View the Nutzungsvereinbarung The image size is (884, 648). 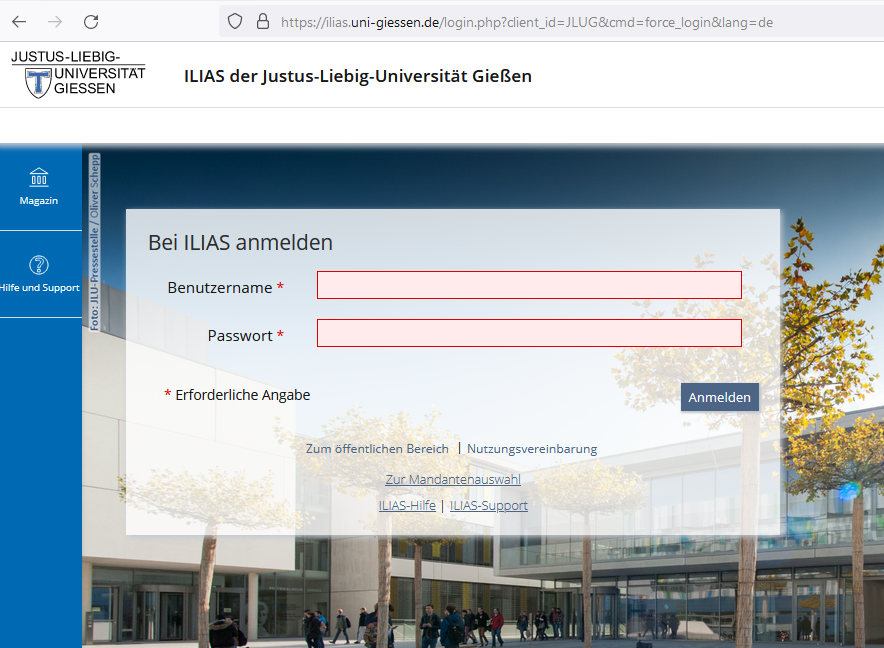pyautogui.click(x=531, y=448)
